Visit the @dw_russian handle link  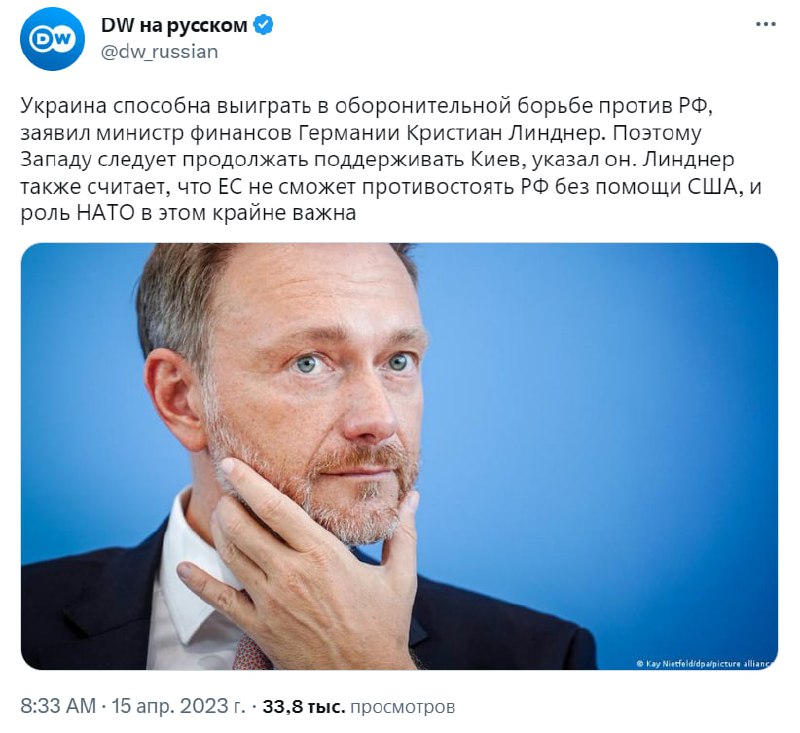(x=159, y=52)
